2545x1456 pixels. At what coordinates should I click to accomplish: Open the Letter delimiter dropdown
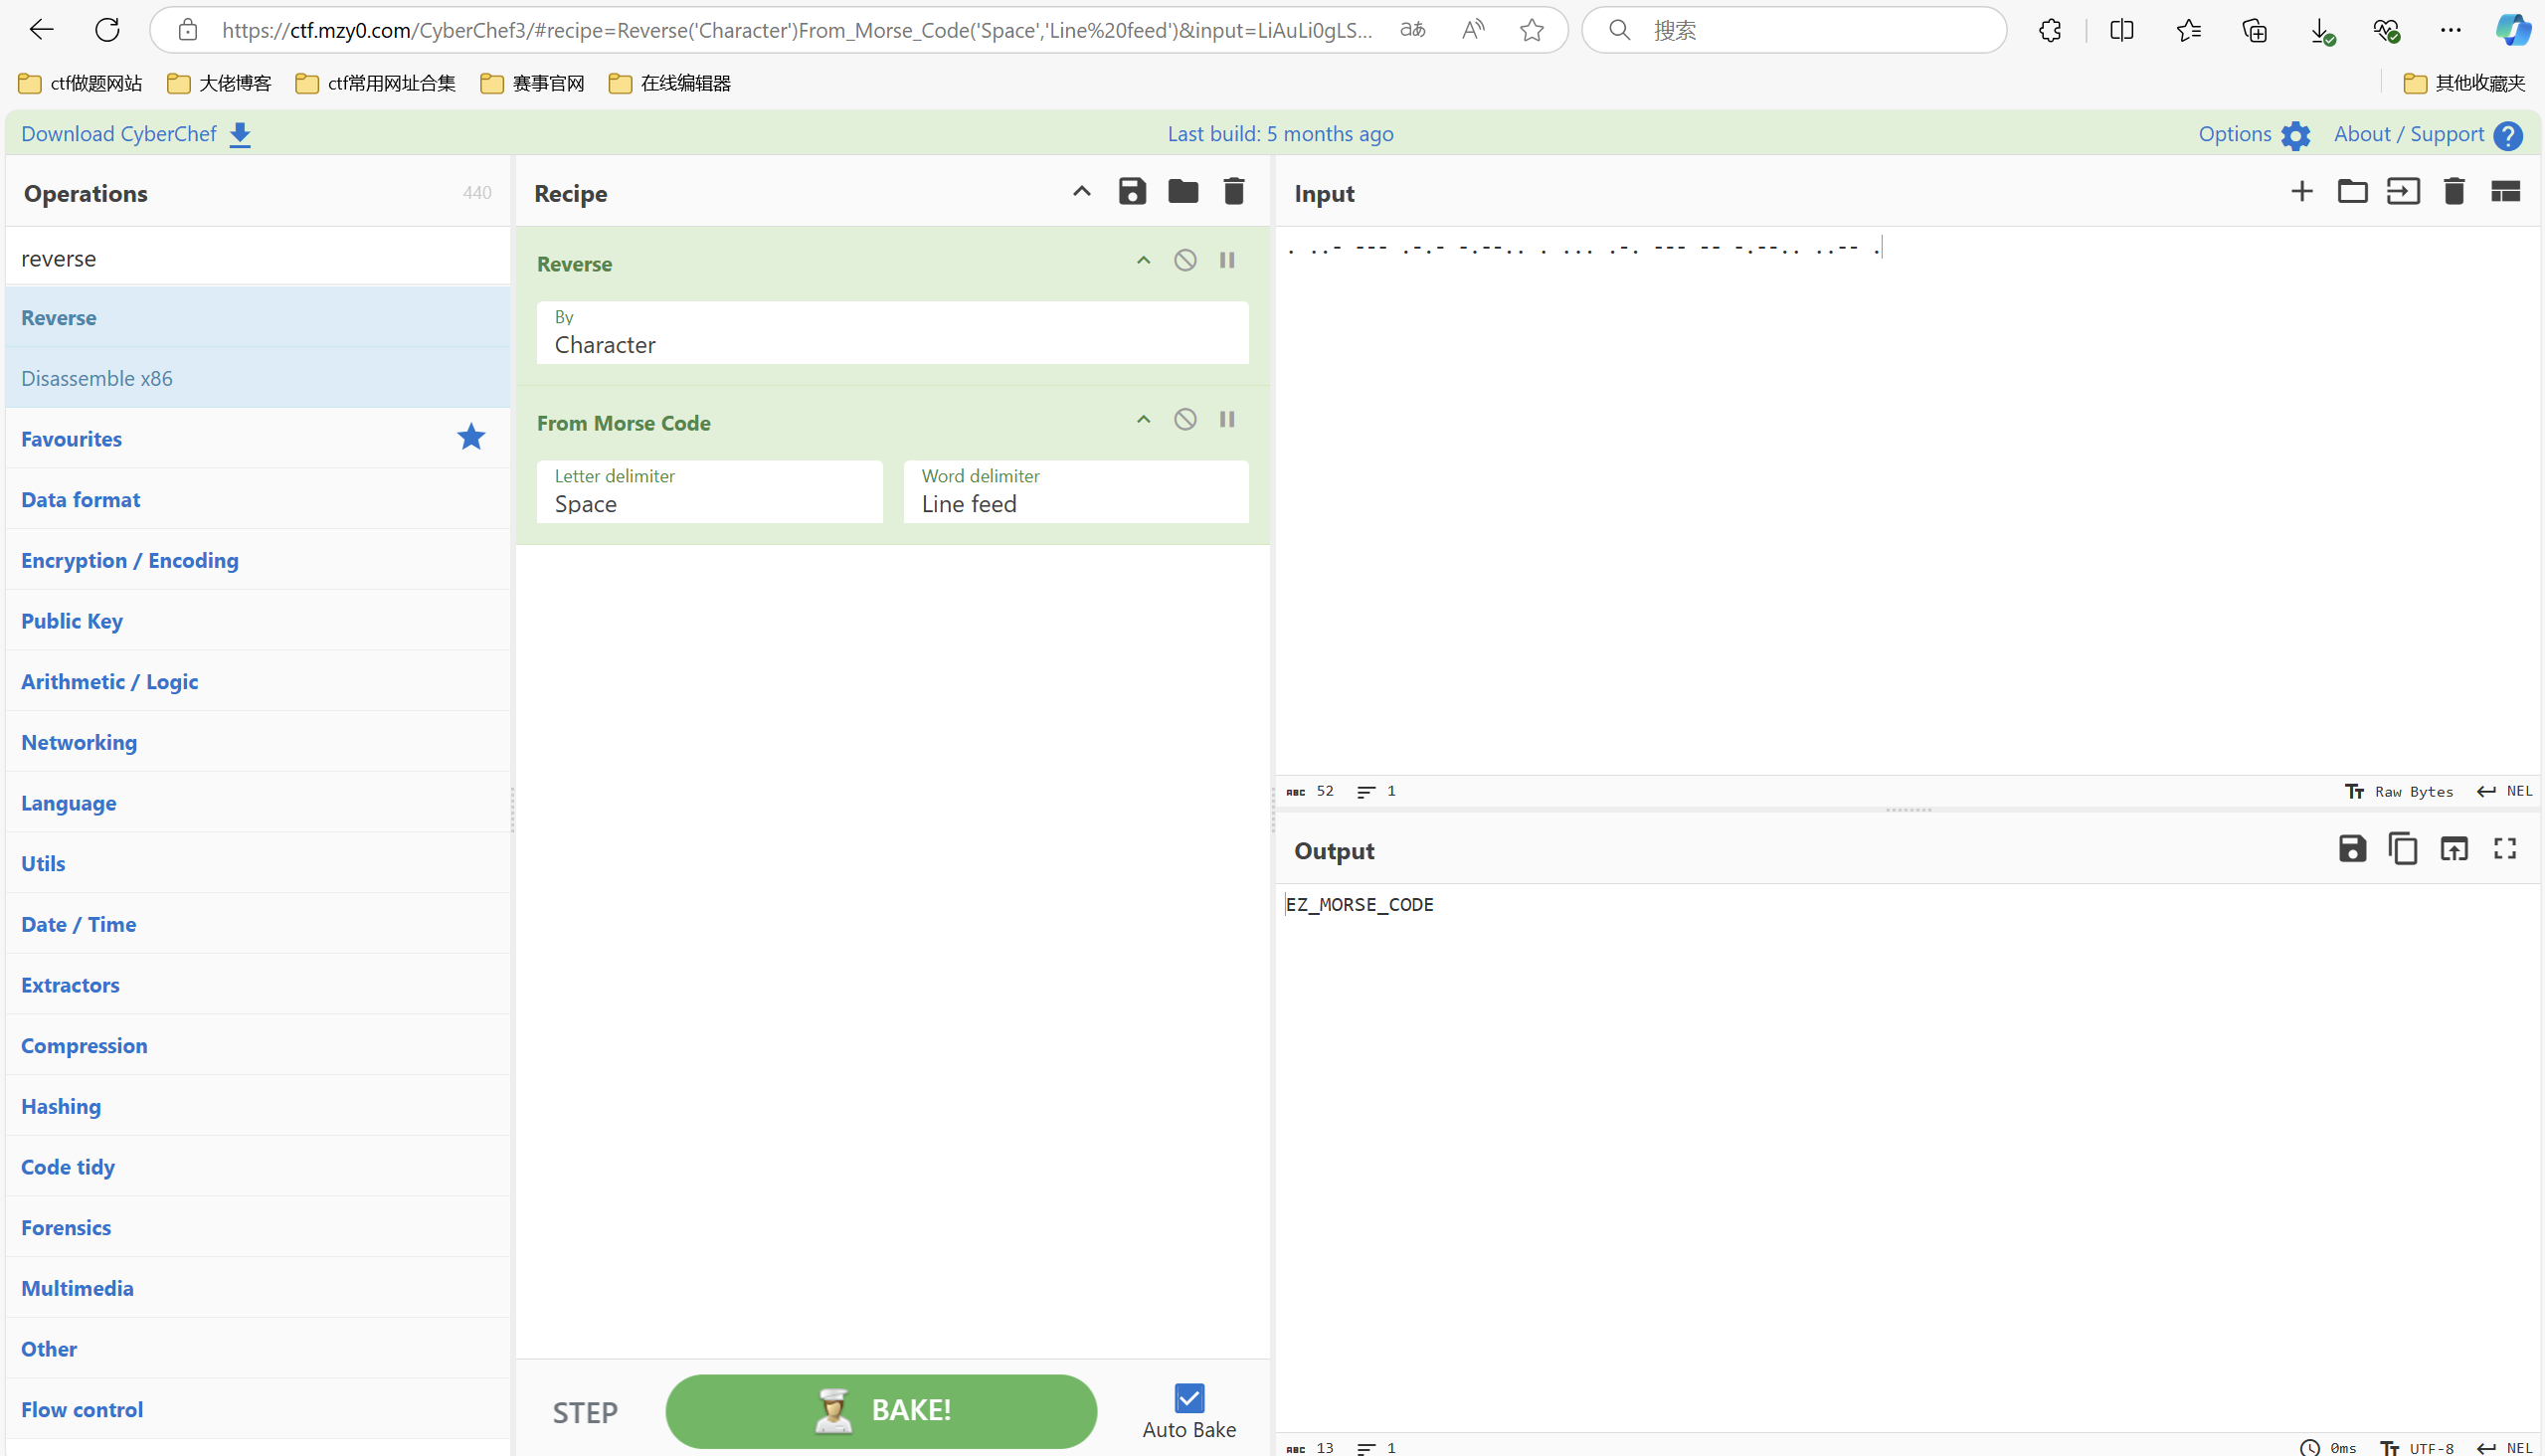tap(709, 491)
